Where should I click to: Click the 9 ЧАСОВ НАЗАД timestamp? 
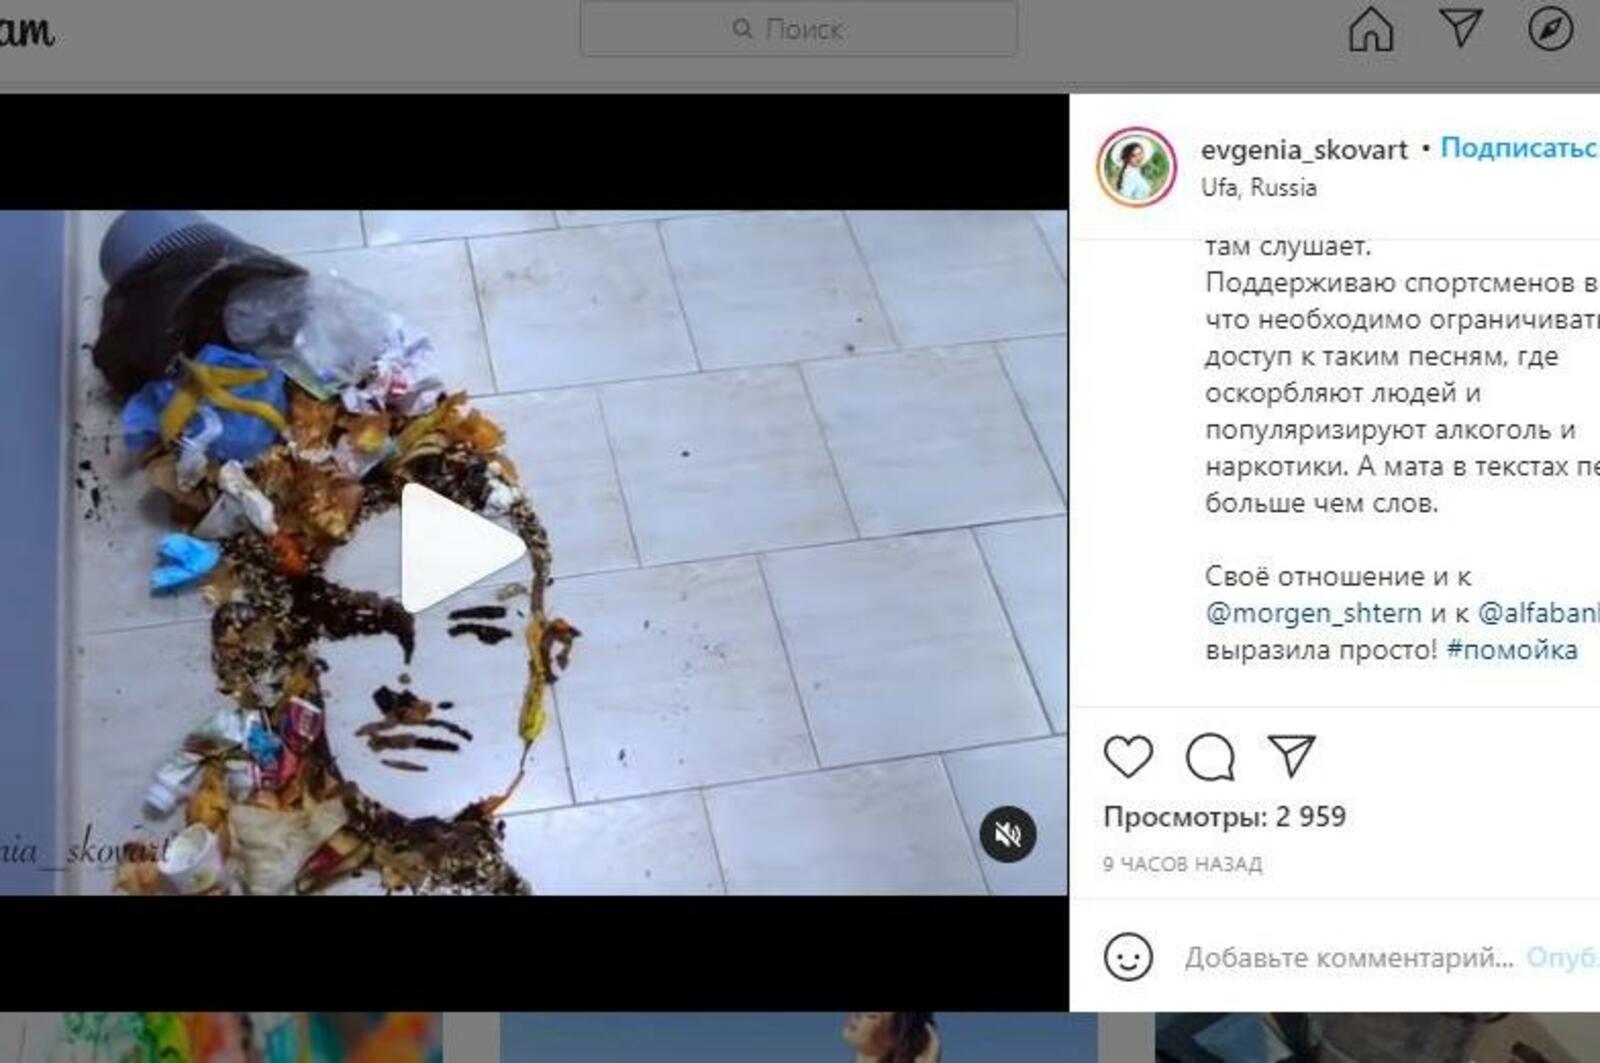point(1182,864)
